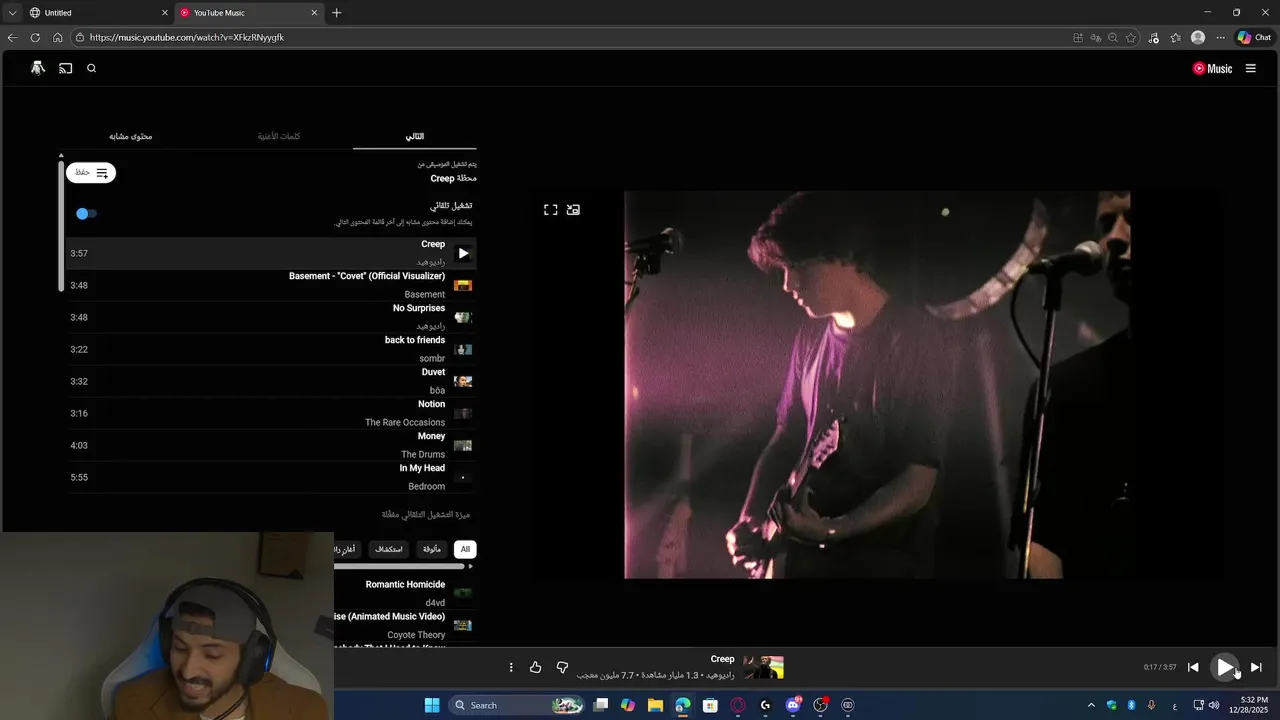Viewport: 1280px width, 720px height.
Task: Click the chip row scroll arrow
Action: pos(471,566)
